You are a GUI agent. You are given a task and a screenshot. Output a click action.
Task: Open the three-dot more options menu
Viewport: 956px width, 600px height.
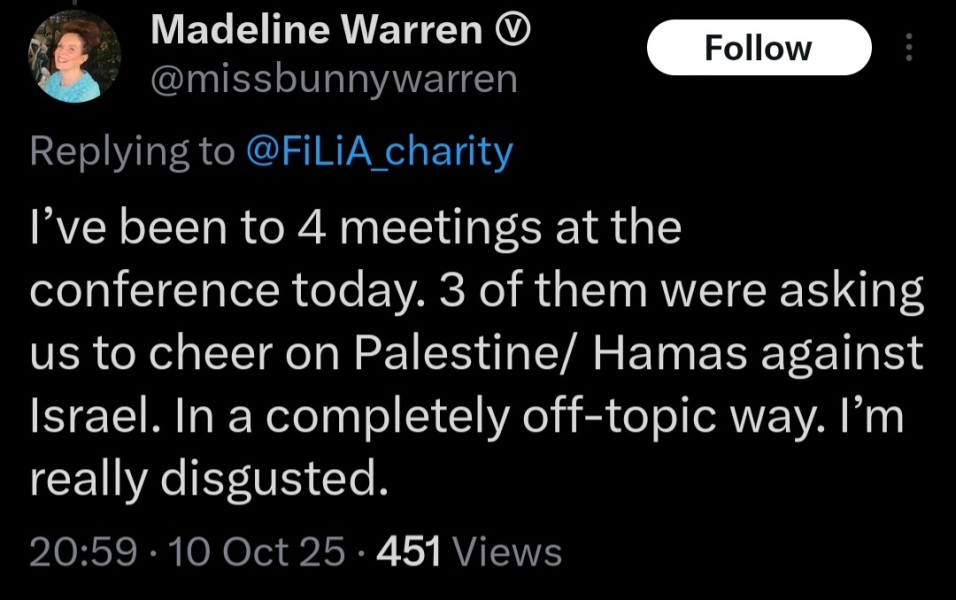[909, 47]
